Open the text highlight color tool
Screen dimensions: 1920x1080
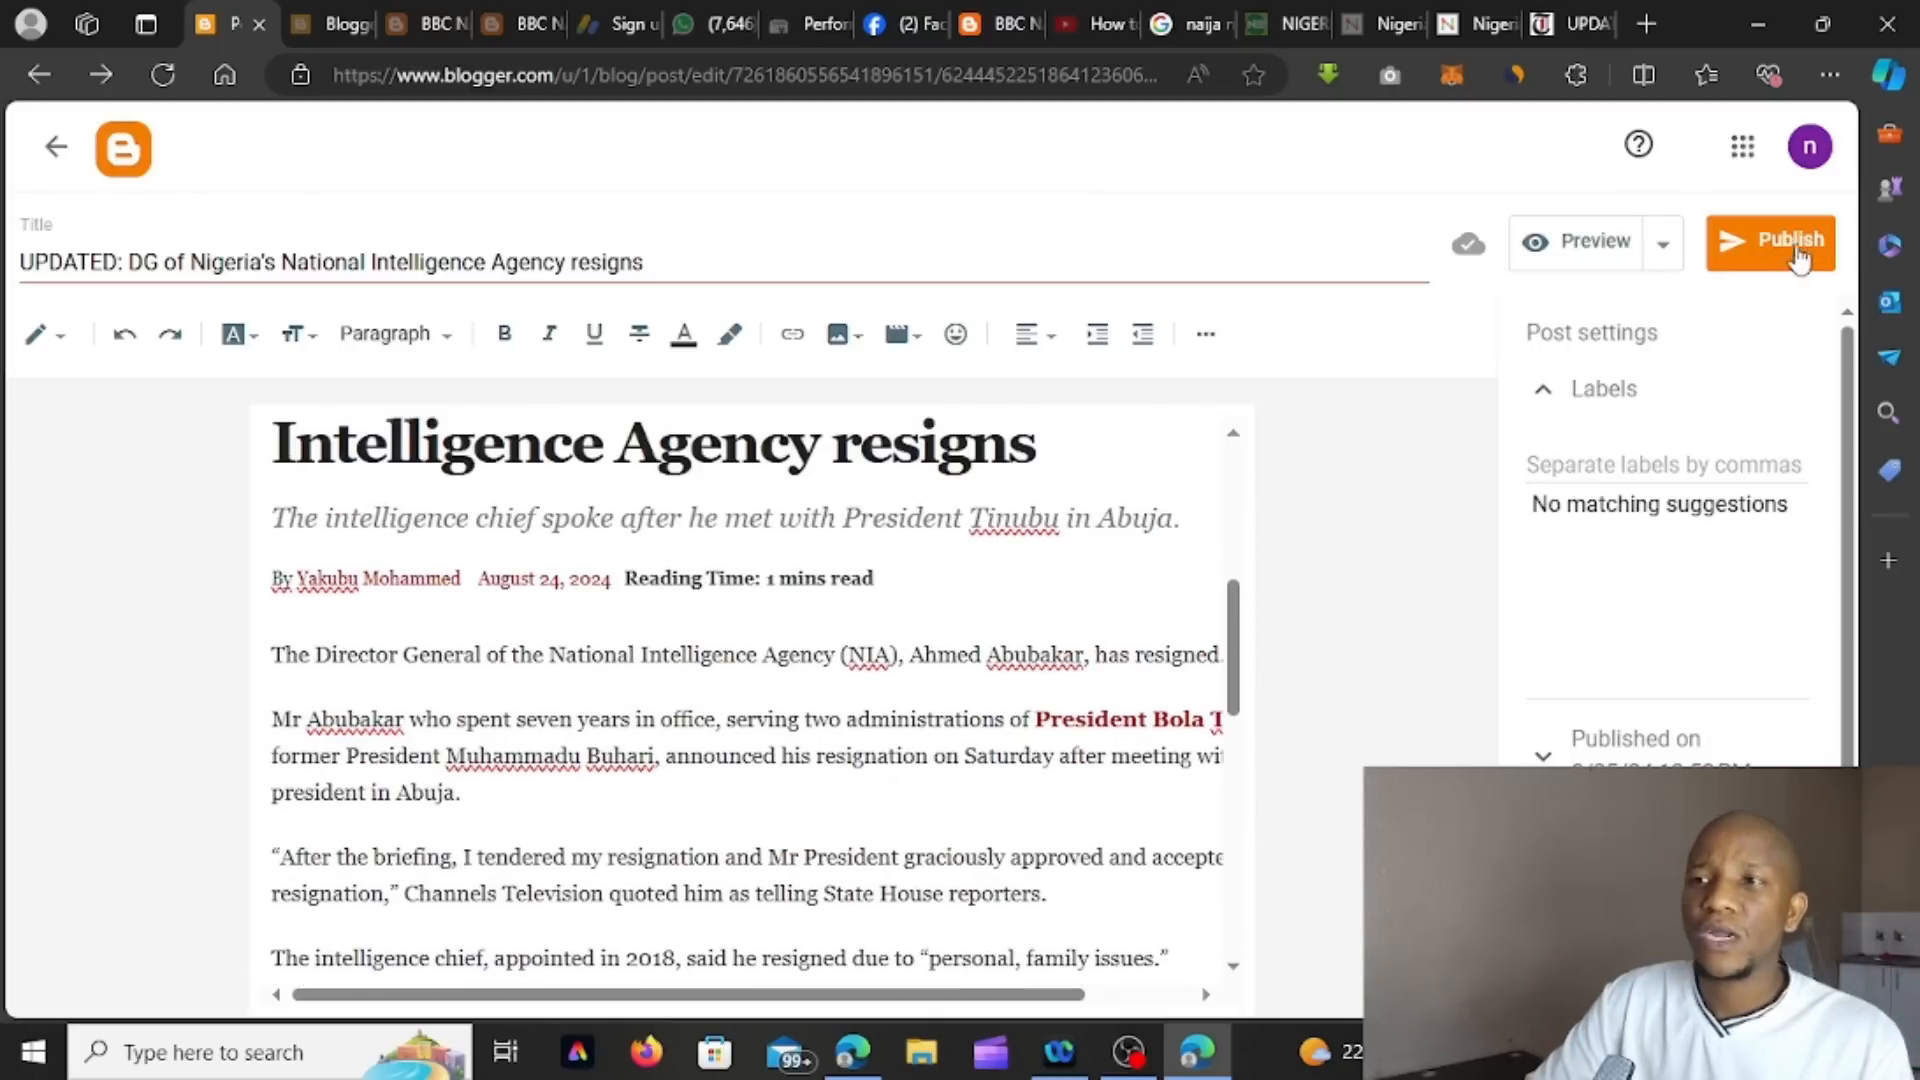730,334
